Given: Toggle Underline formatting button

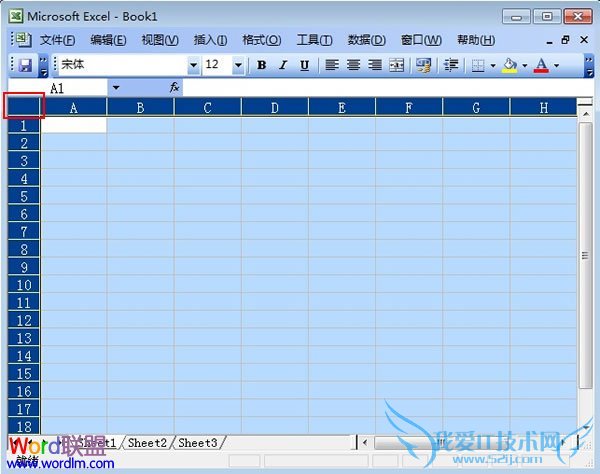Looking at the screenshot, I should point(304,65).
